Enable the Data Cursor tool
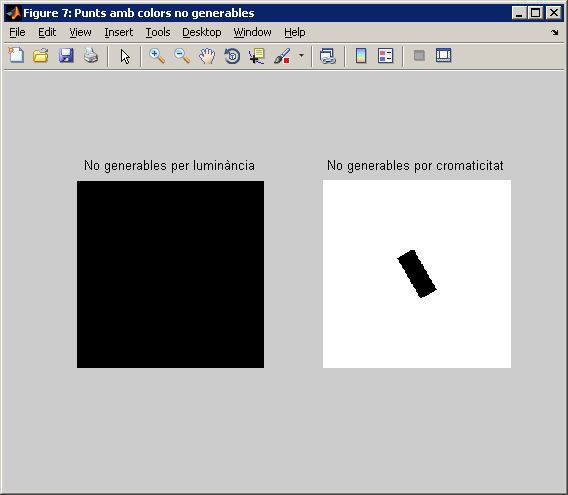Screen dimensions: 568x495 click(x=257, y=56)
